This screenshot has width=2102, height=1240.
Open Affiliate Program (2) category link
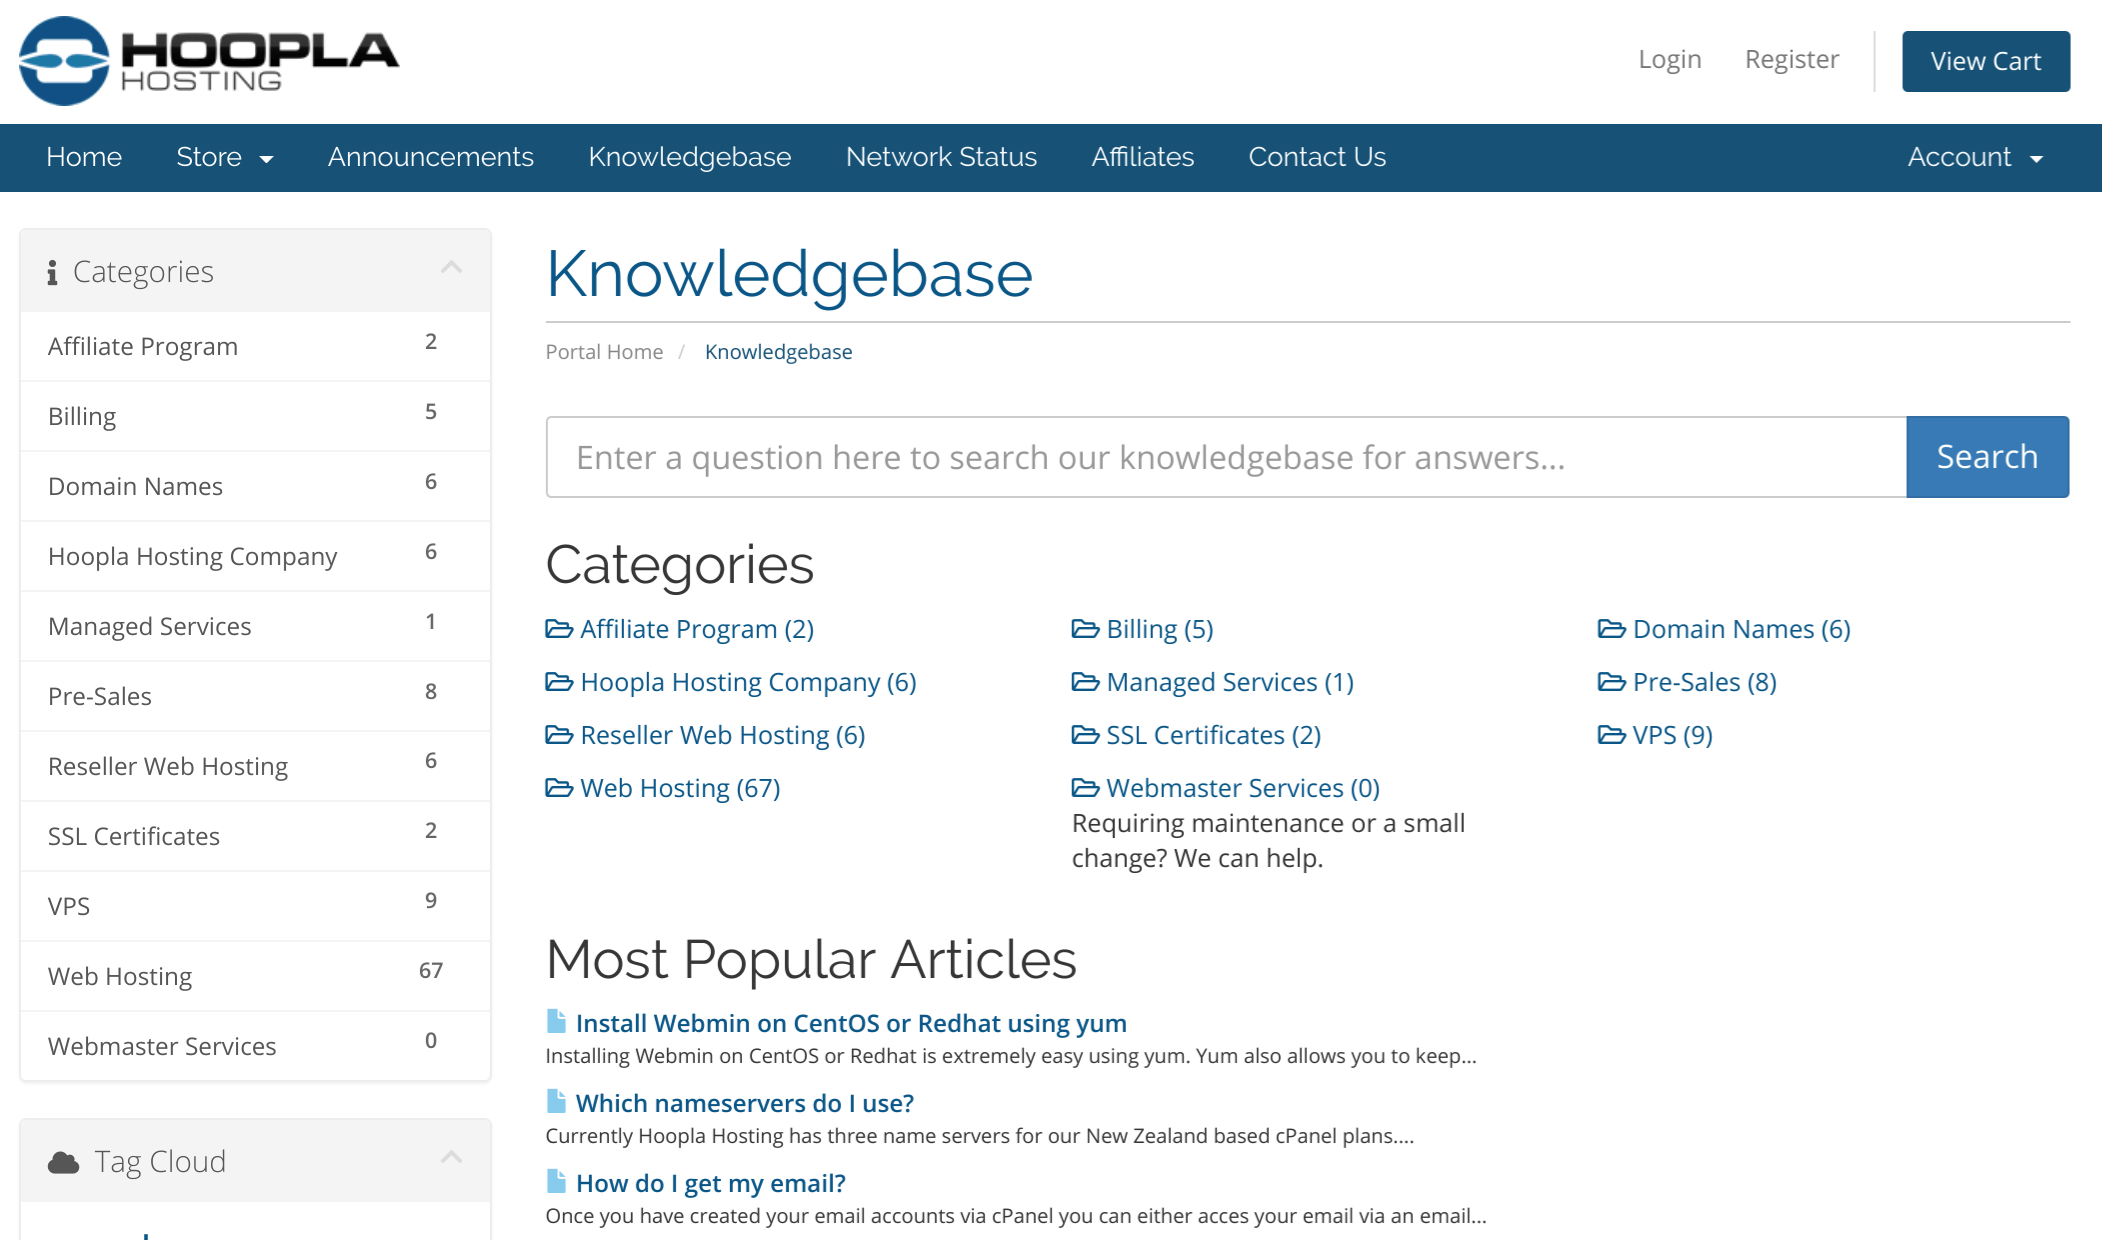click(697, 629)
